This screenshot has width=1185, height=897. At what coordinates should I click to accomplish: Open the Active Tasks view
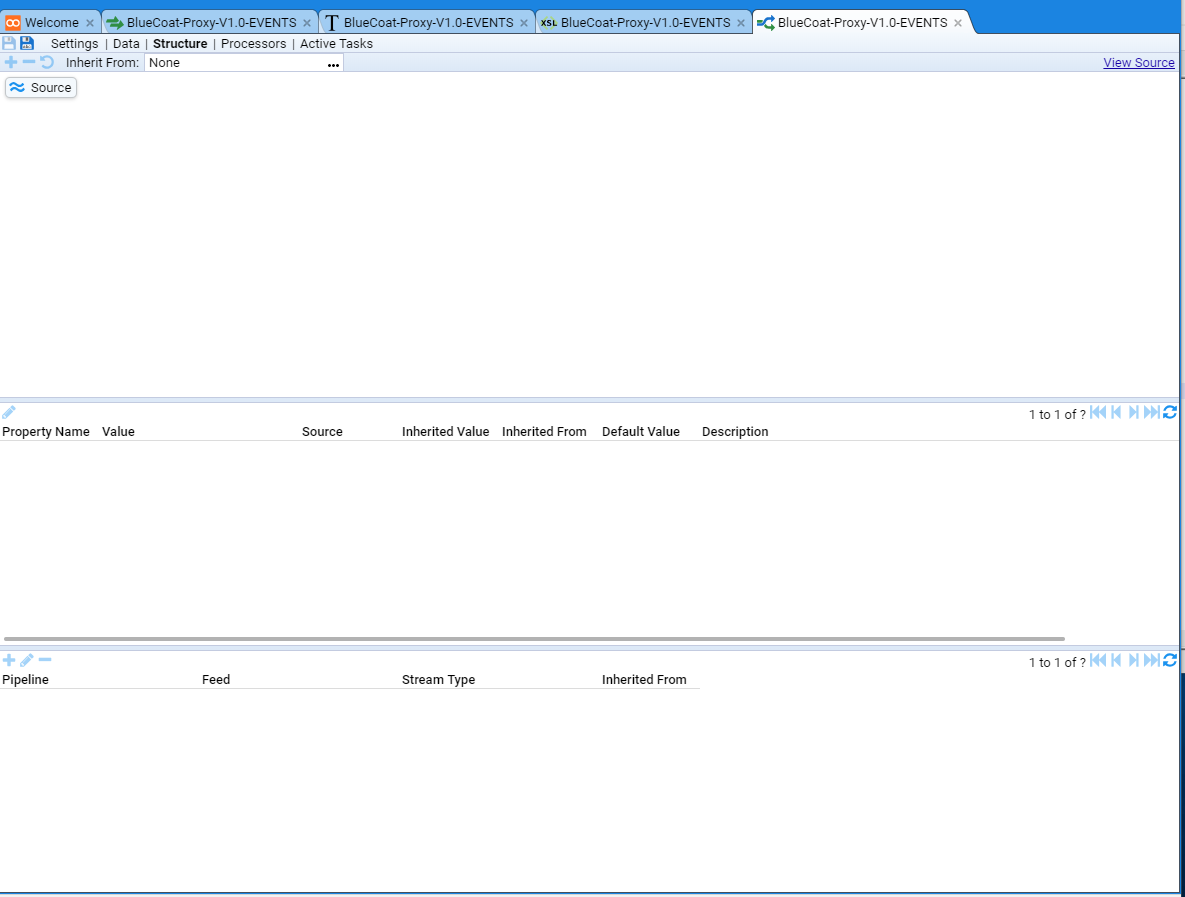336,44
